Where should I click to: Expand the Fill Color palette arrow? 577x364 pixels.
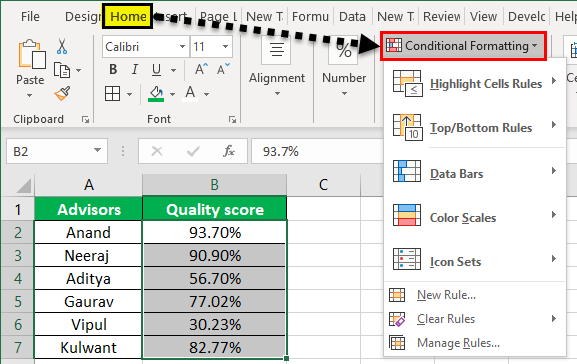[x=172, y=94]
